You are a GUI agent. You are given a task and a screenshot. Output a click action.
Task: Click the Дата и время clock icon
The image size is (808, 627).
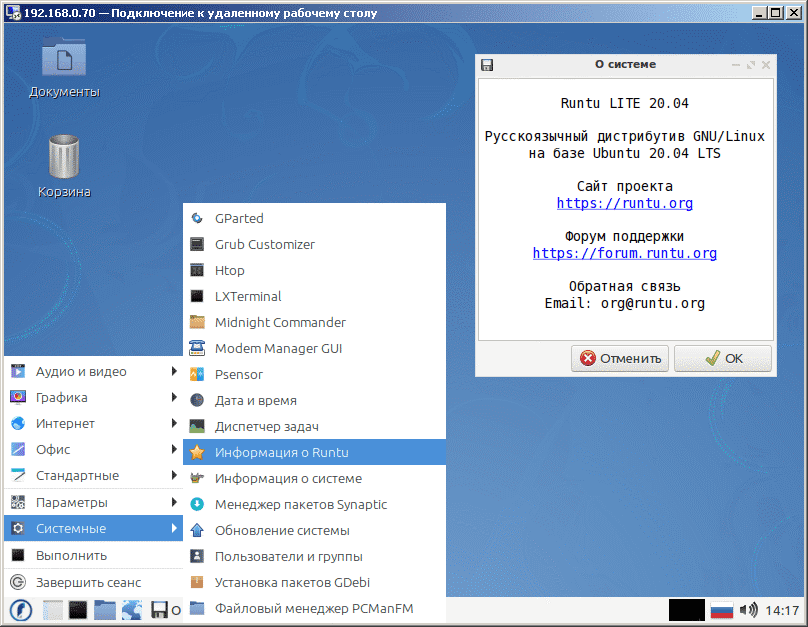pyautogui.click(x=197, y=400)
